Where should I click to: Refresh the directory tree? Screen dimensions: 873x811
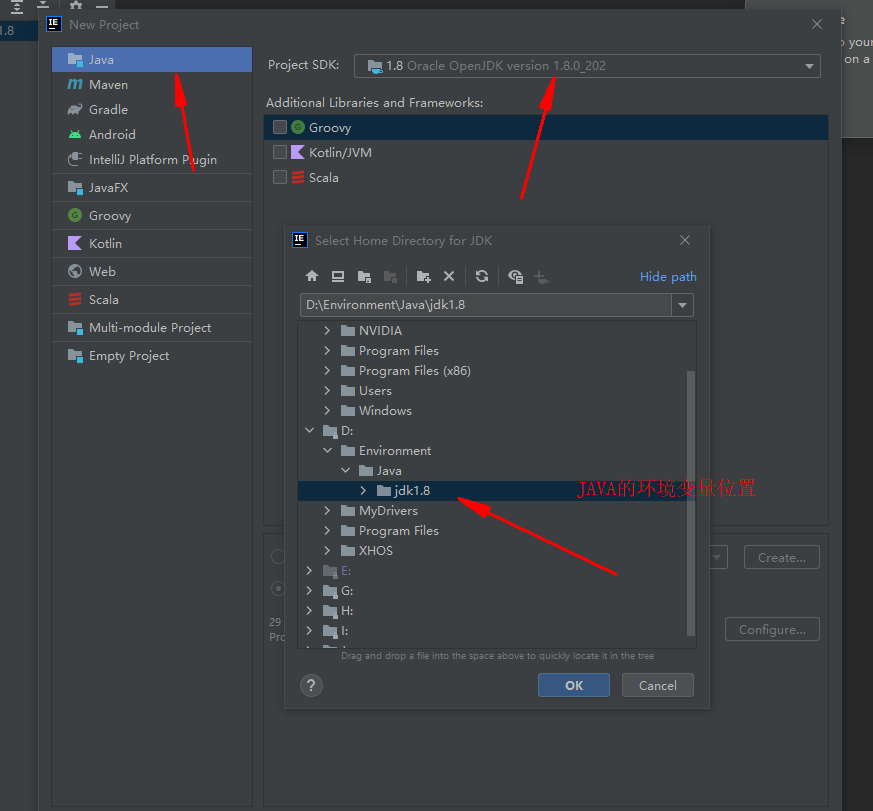point(482,276)
